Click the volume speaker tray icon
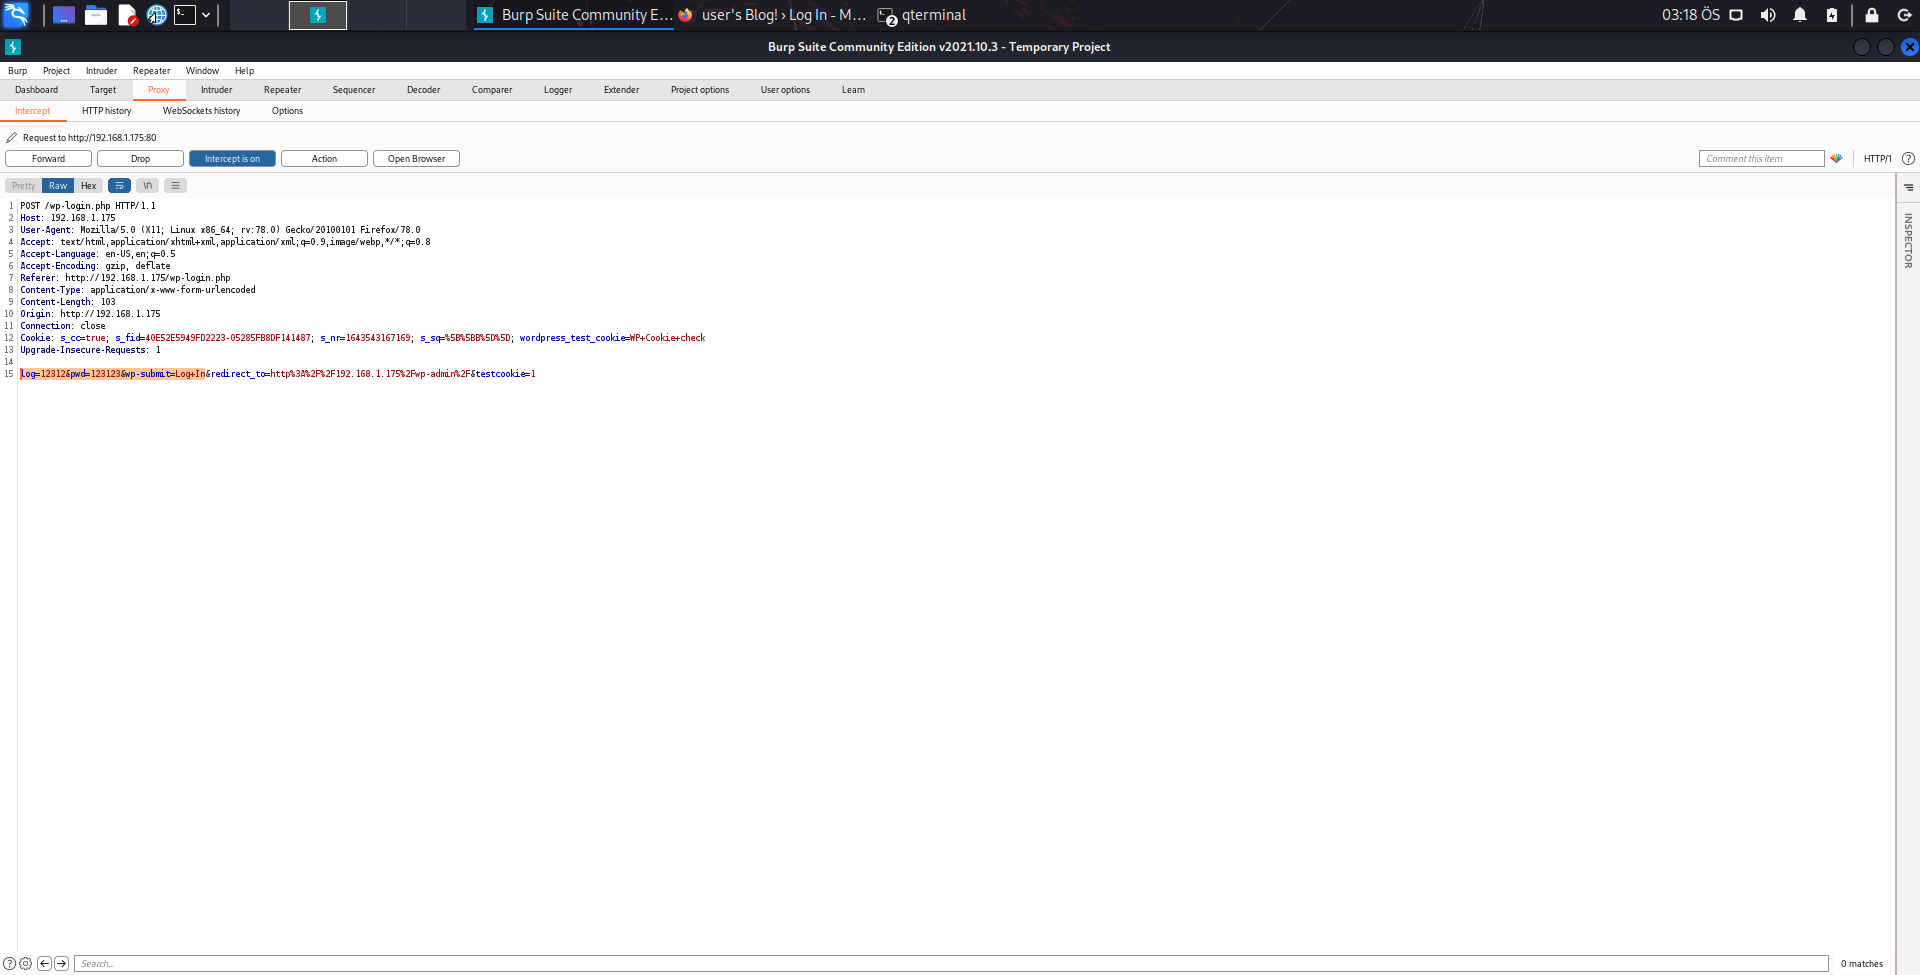The height and width of the screenshot is (975, 1920). tap(1768, 15)
